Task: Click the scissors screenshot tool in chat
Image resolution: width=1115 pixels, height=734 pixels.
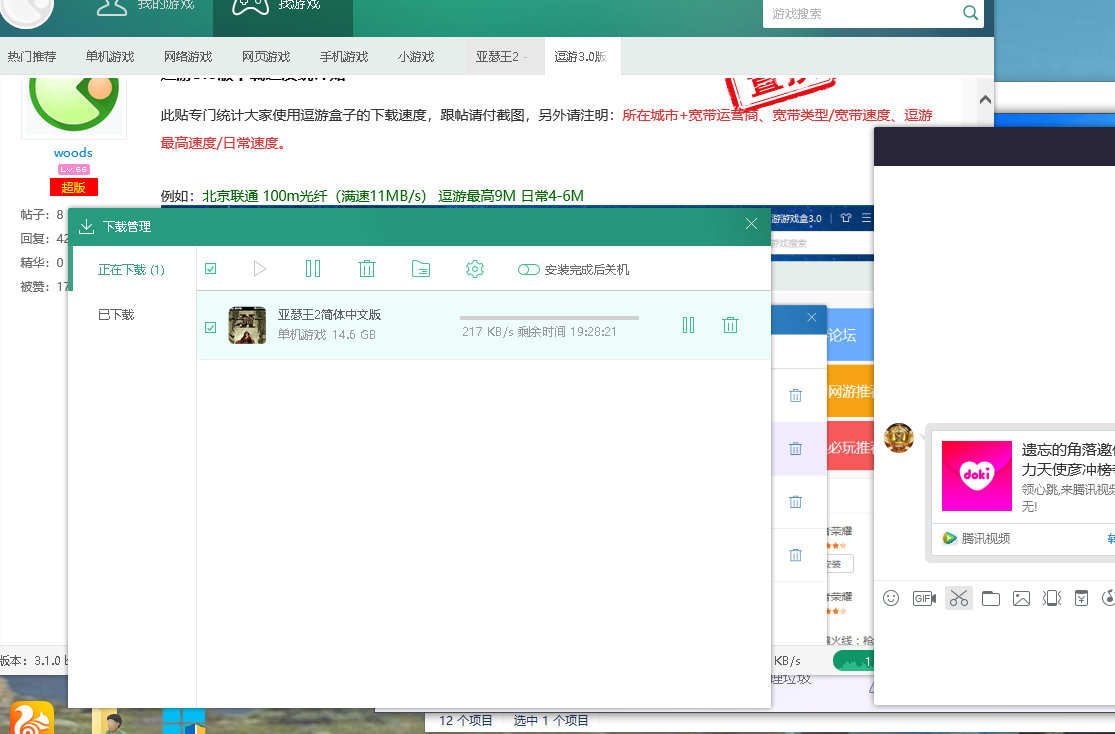Action: tap(959, 598)
